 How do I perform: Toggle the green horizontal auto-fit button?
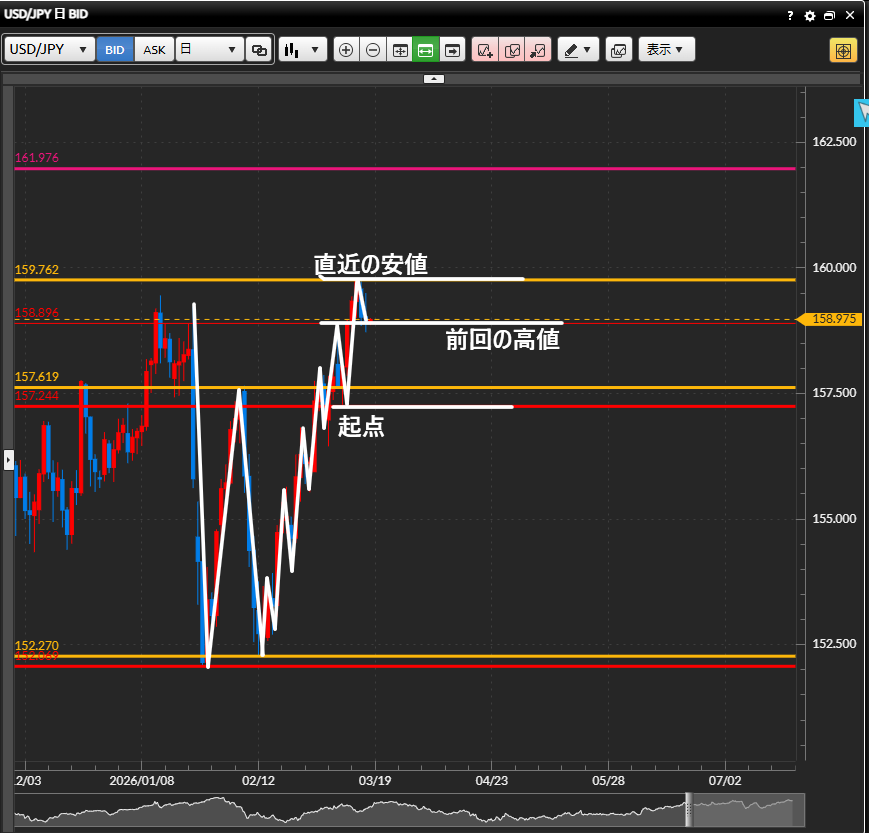click(425, 50)
